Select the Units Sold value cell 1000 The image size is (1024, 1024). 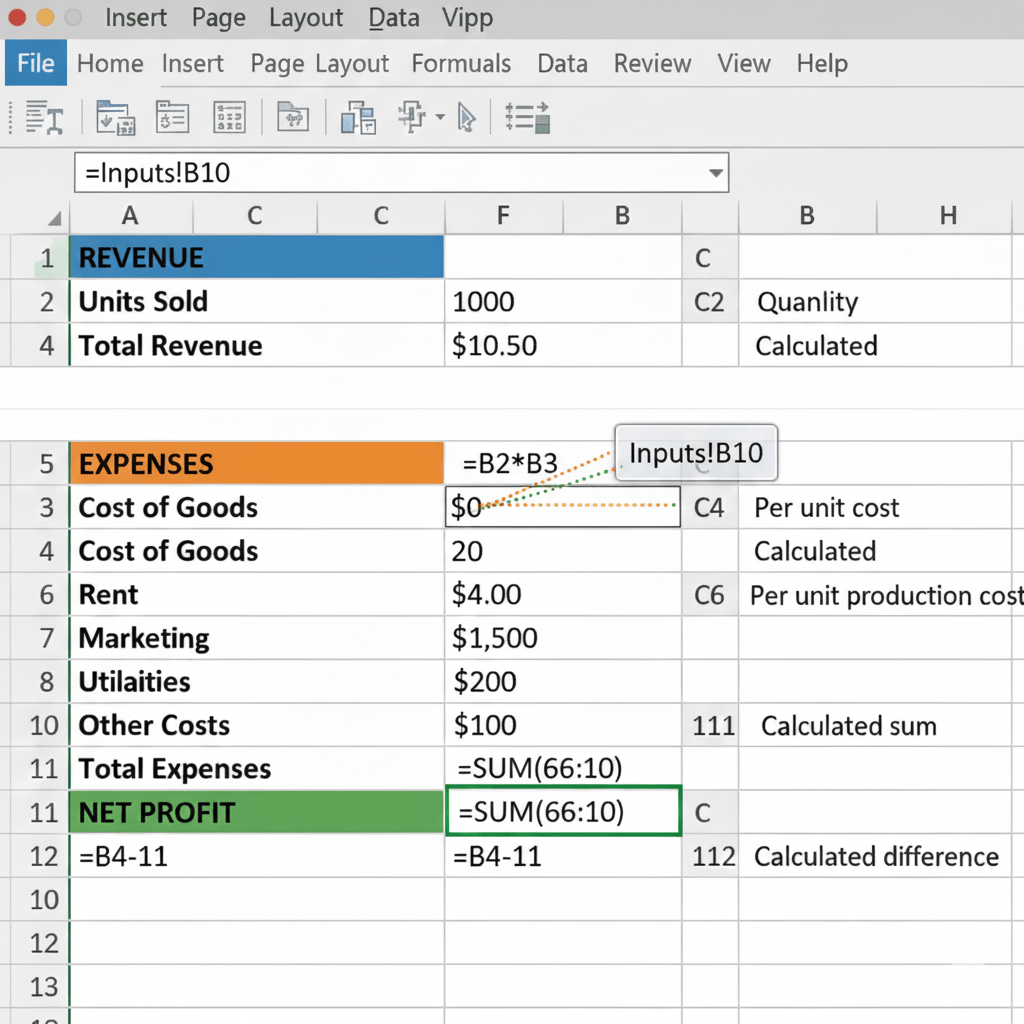tap(562, 302)
